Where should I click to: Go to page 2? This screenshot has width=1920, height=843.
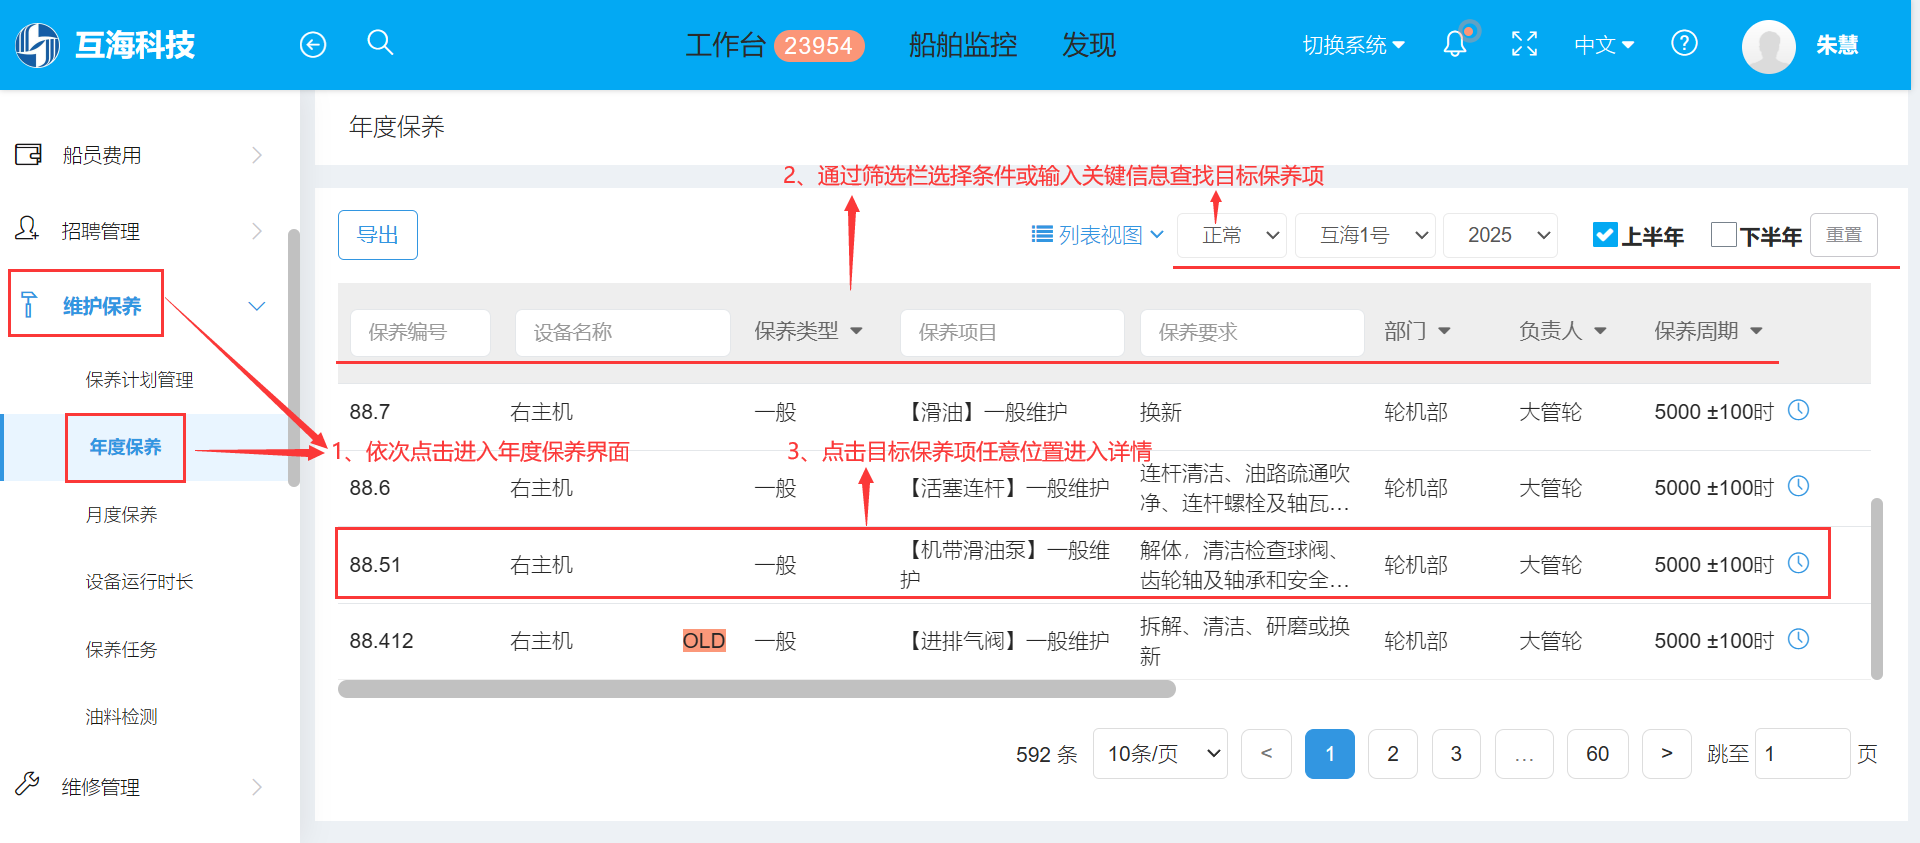[x=1393, y=754]
